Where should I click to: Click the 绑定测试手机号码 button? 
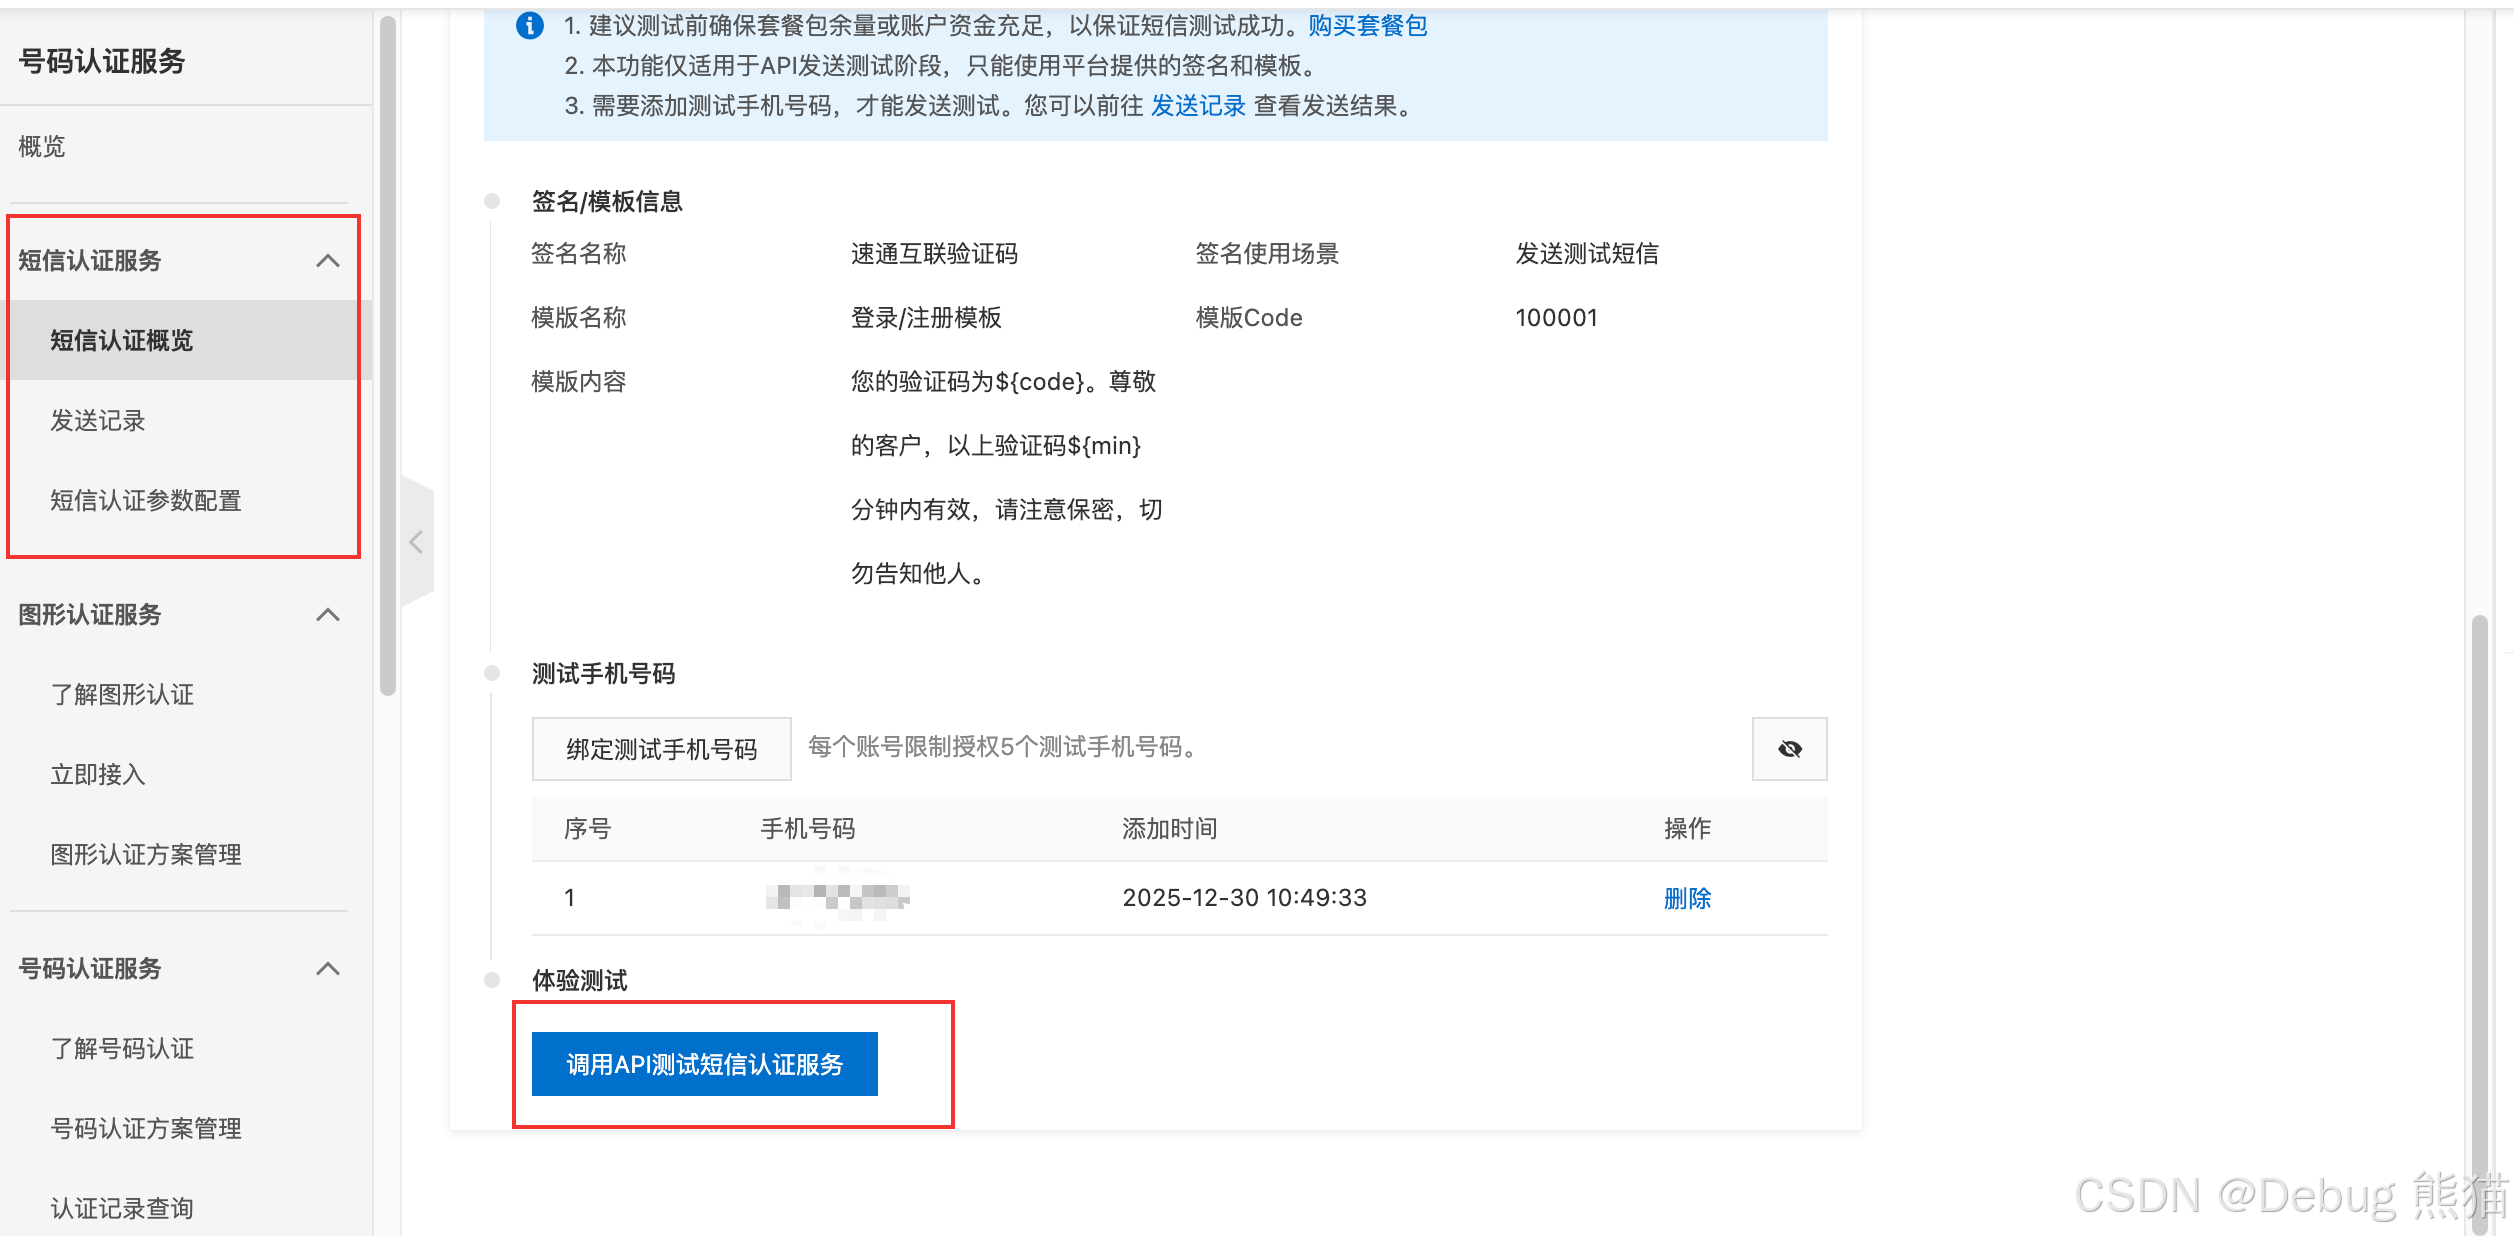coord(660,748)
